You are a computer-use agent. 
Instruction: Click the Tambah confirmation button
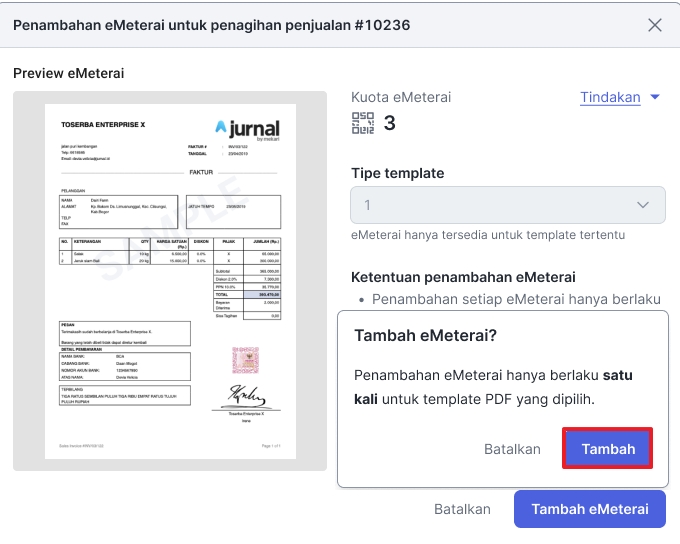pos(608,449)
